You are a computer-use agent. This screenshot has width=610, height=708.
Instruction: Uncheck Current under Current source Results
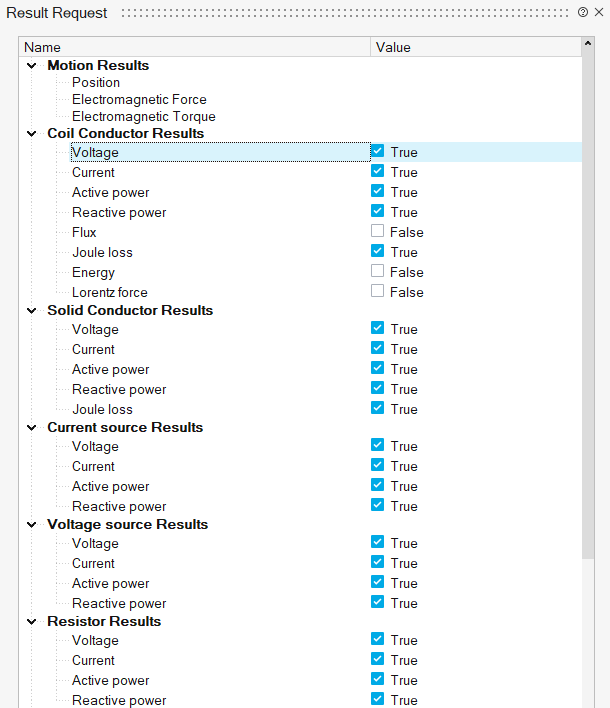pos(377,465)
